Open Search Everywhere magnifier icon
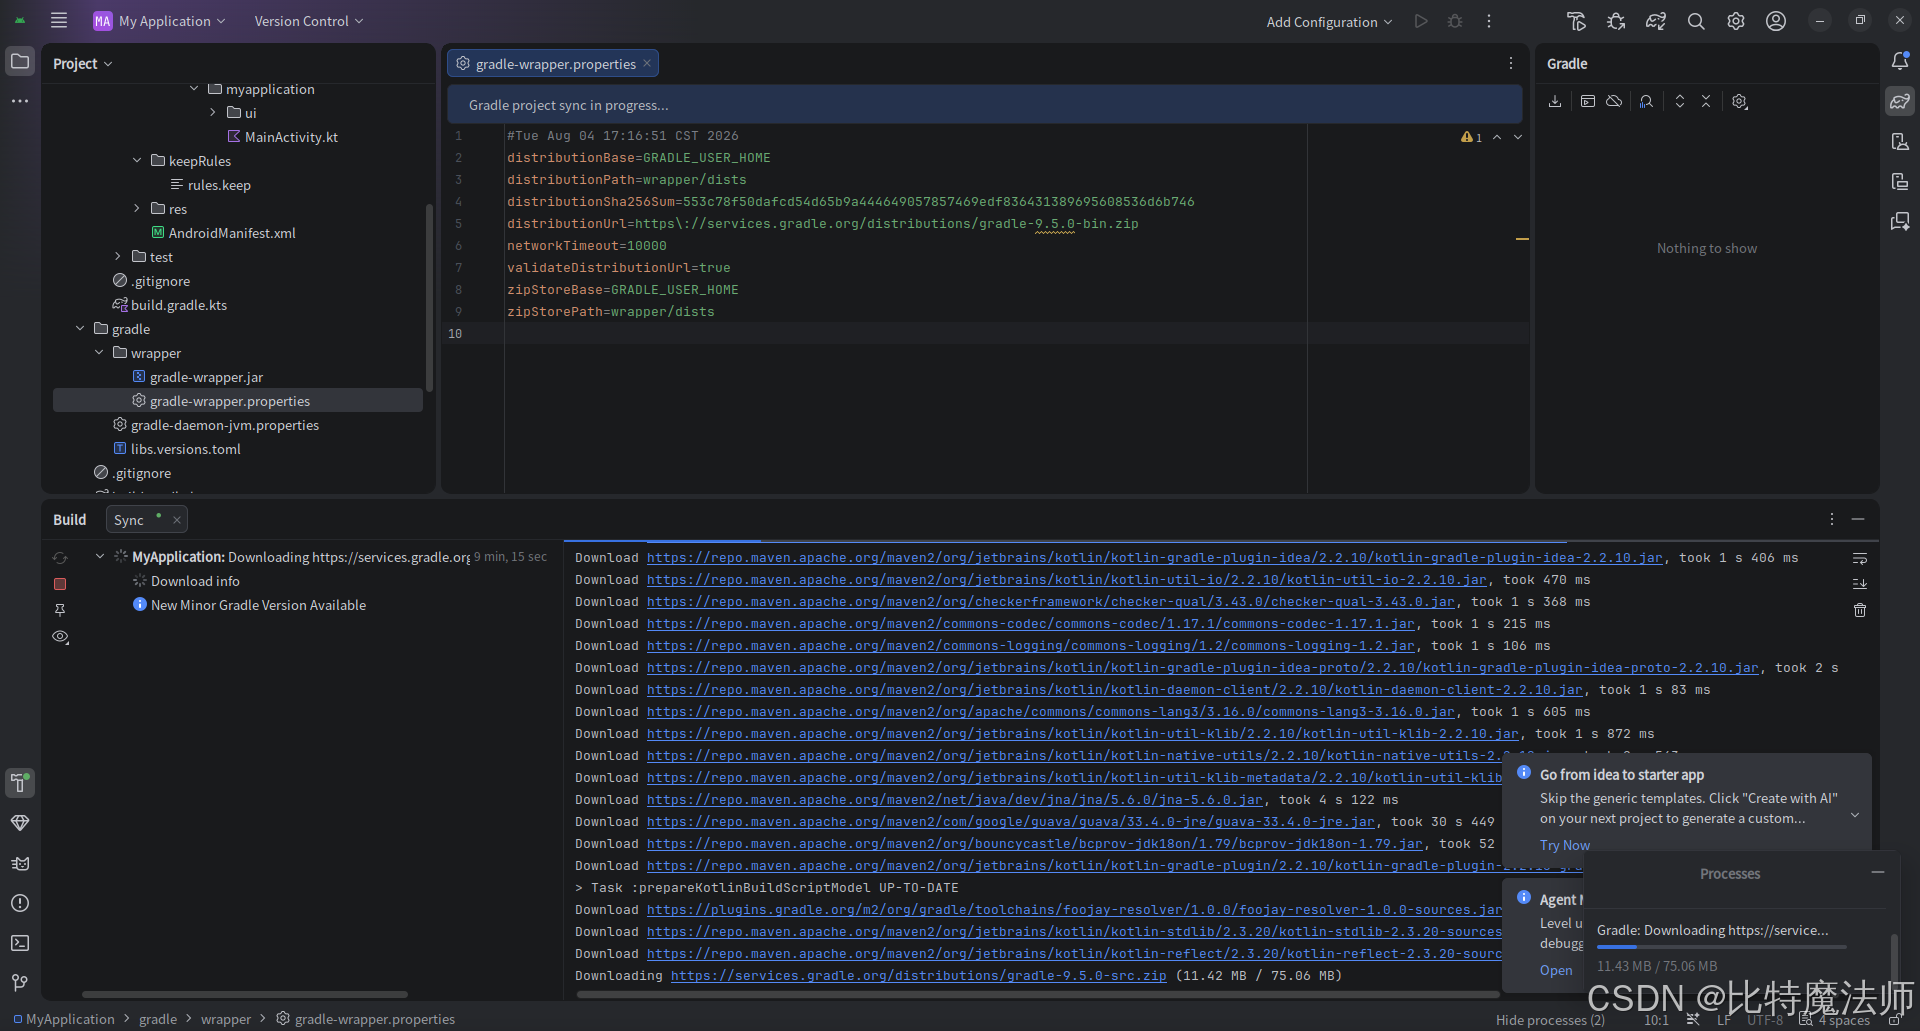The width and height of the screenshot is (1920, 1031). 1696,21
